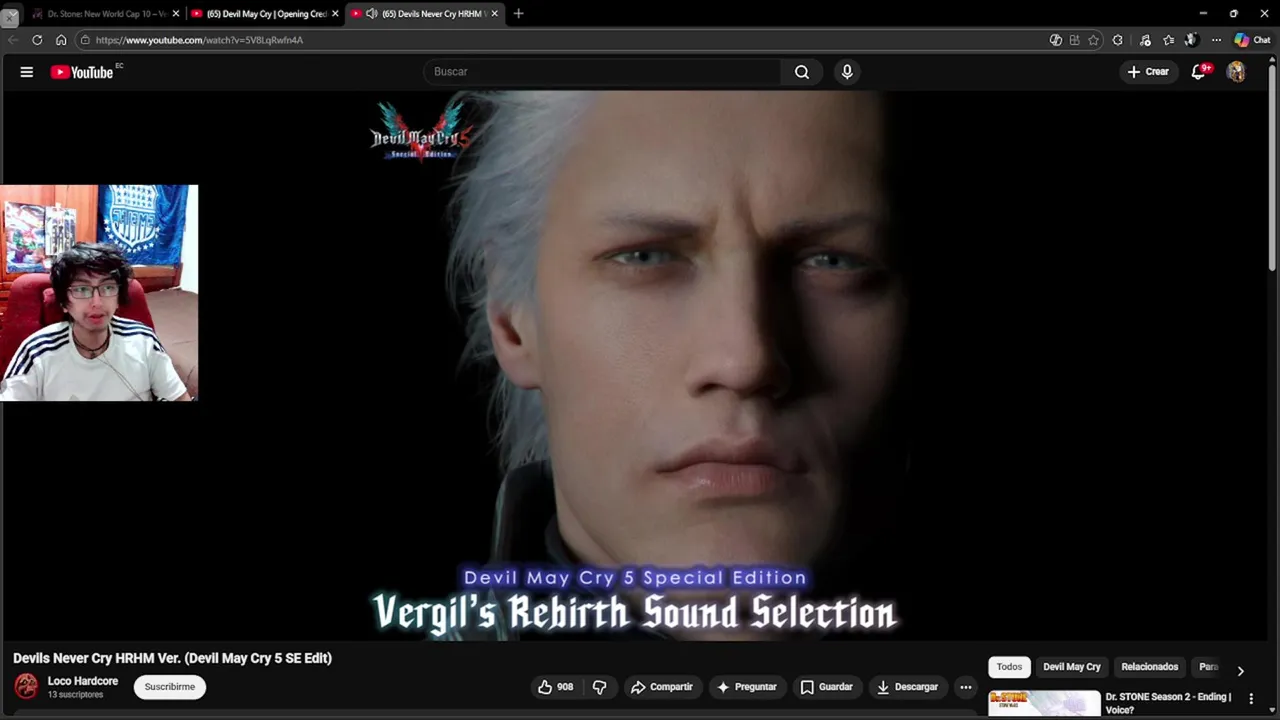The width and height of the screenshot is (1280, 720).
Task: Open the more actions three-dot menu
Action: coord(965,687)
